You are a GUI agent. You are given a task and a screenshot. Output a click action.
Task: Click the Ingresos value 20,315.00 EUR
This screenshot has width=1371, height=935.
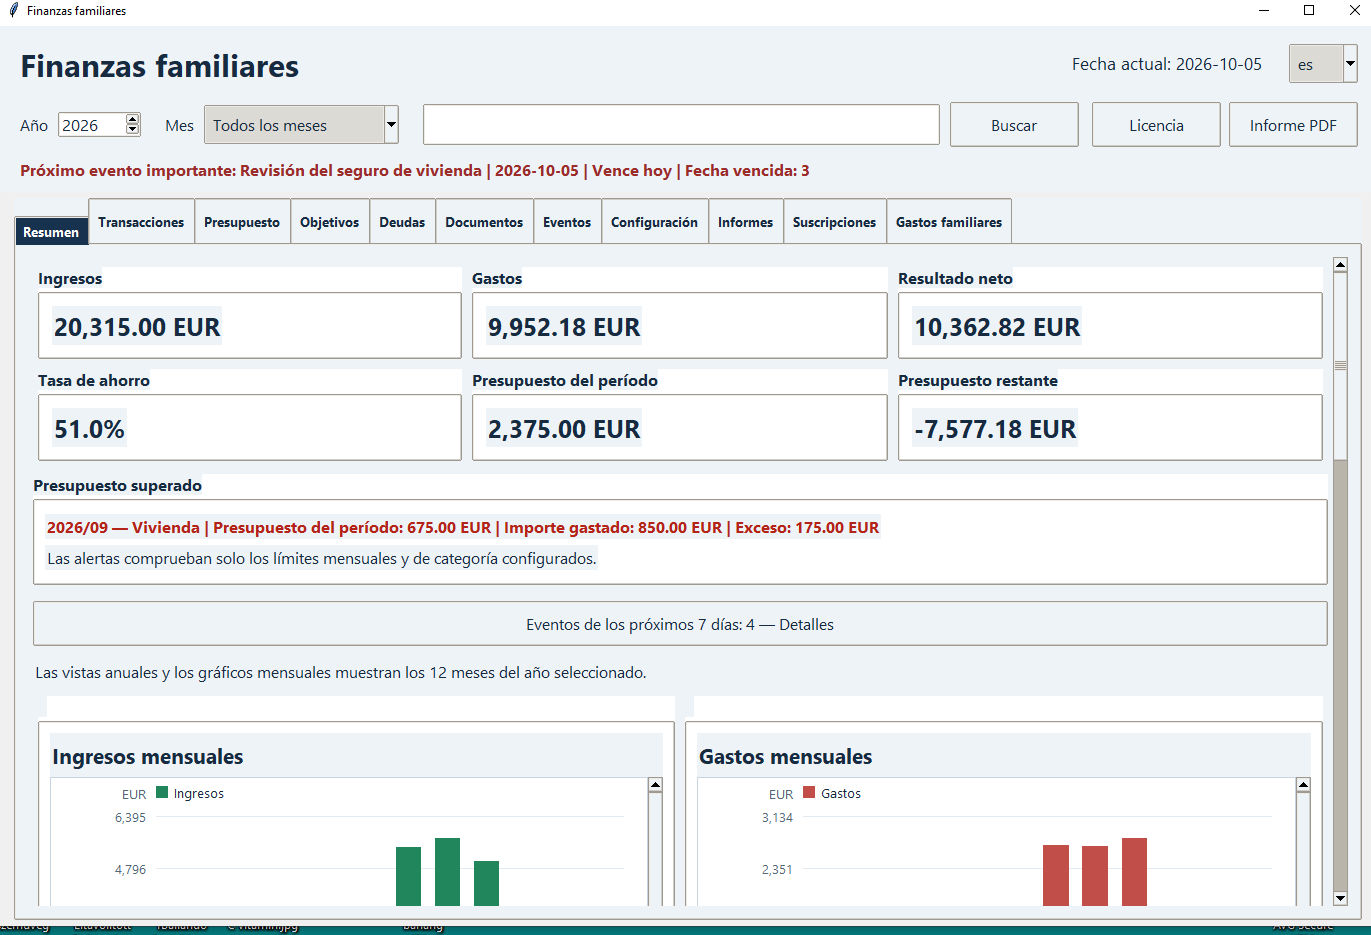click(x=137, y=327)
